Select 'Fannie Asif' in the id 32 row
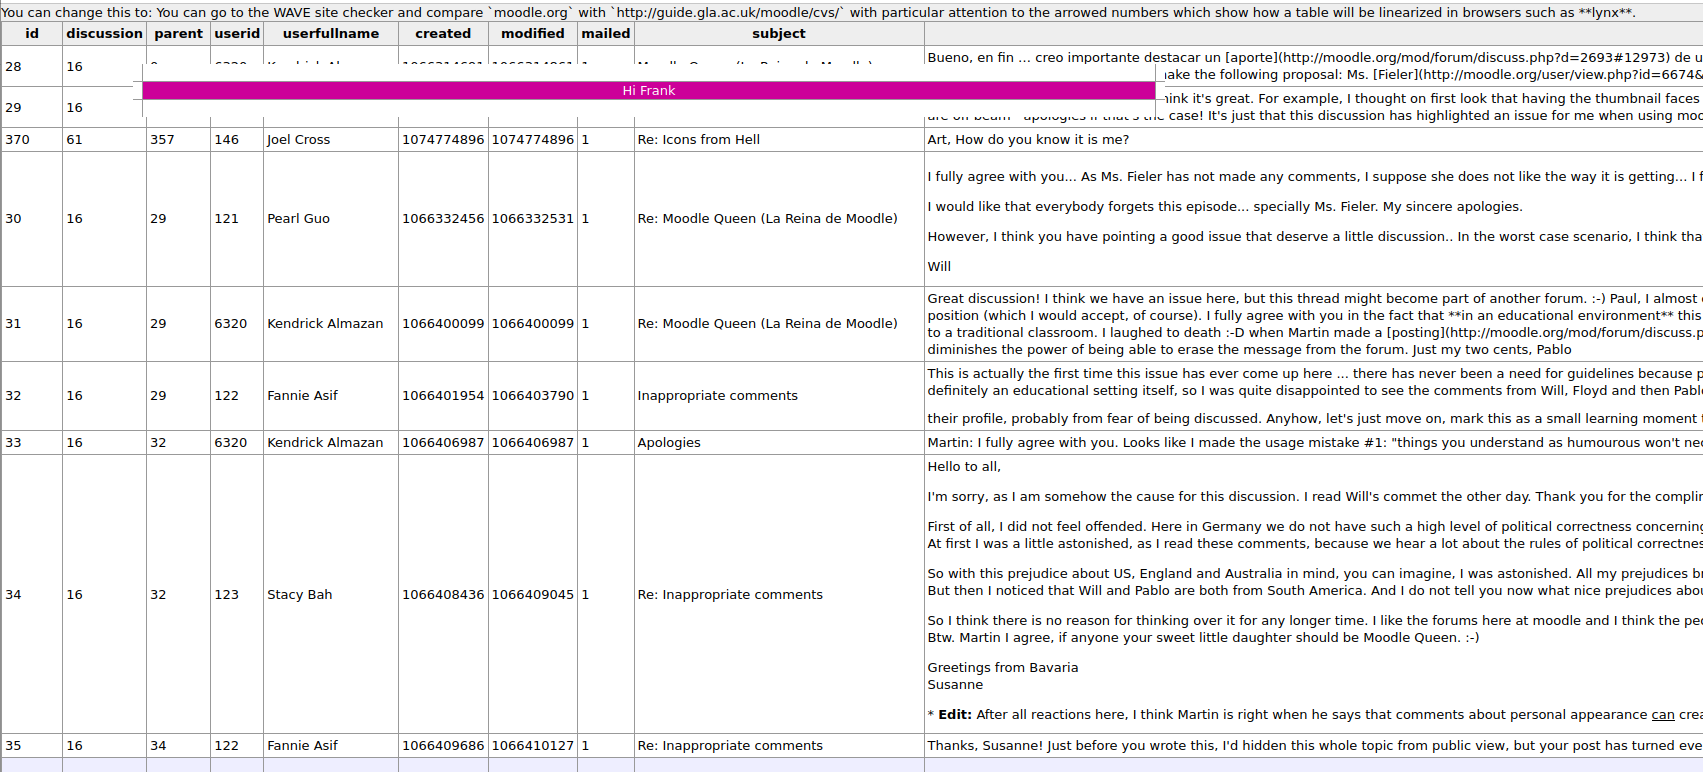1703x772 pixels. point(302,395)
